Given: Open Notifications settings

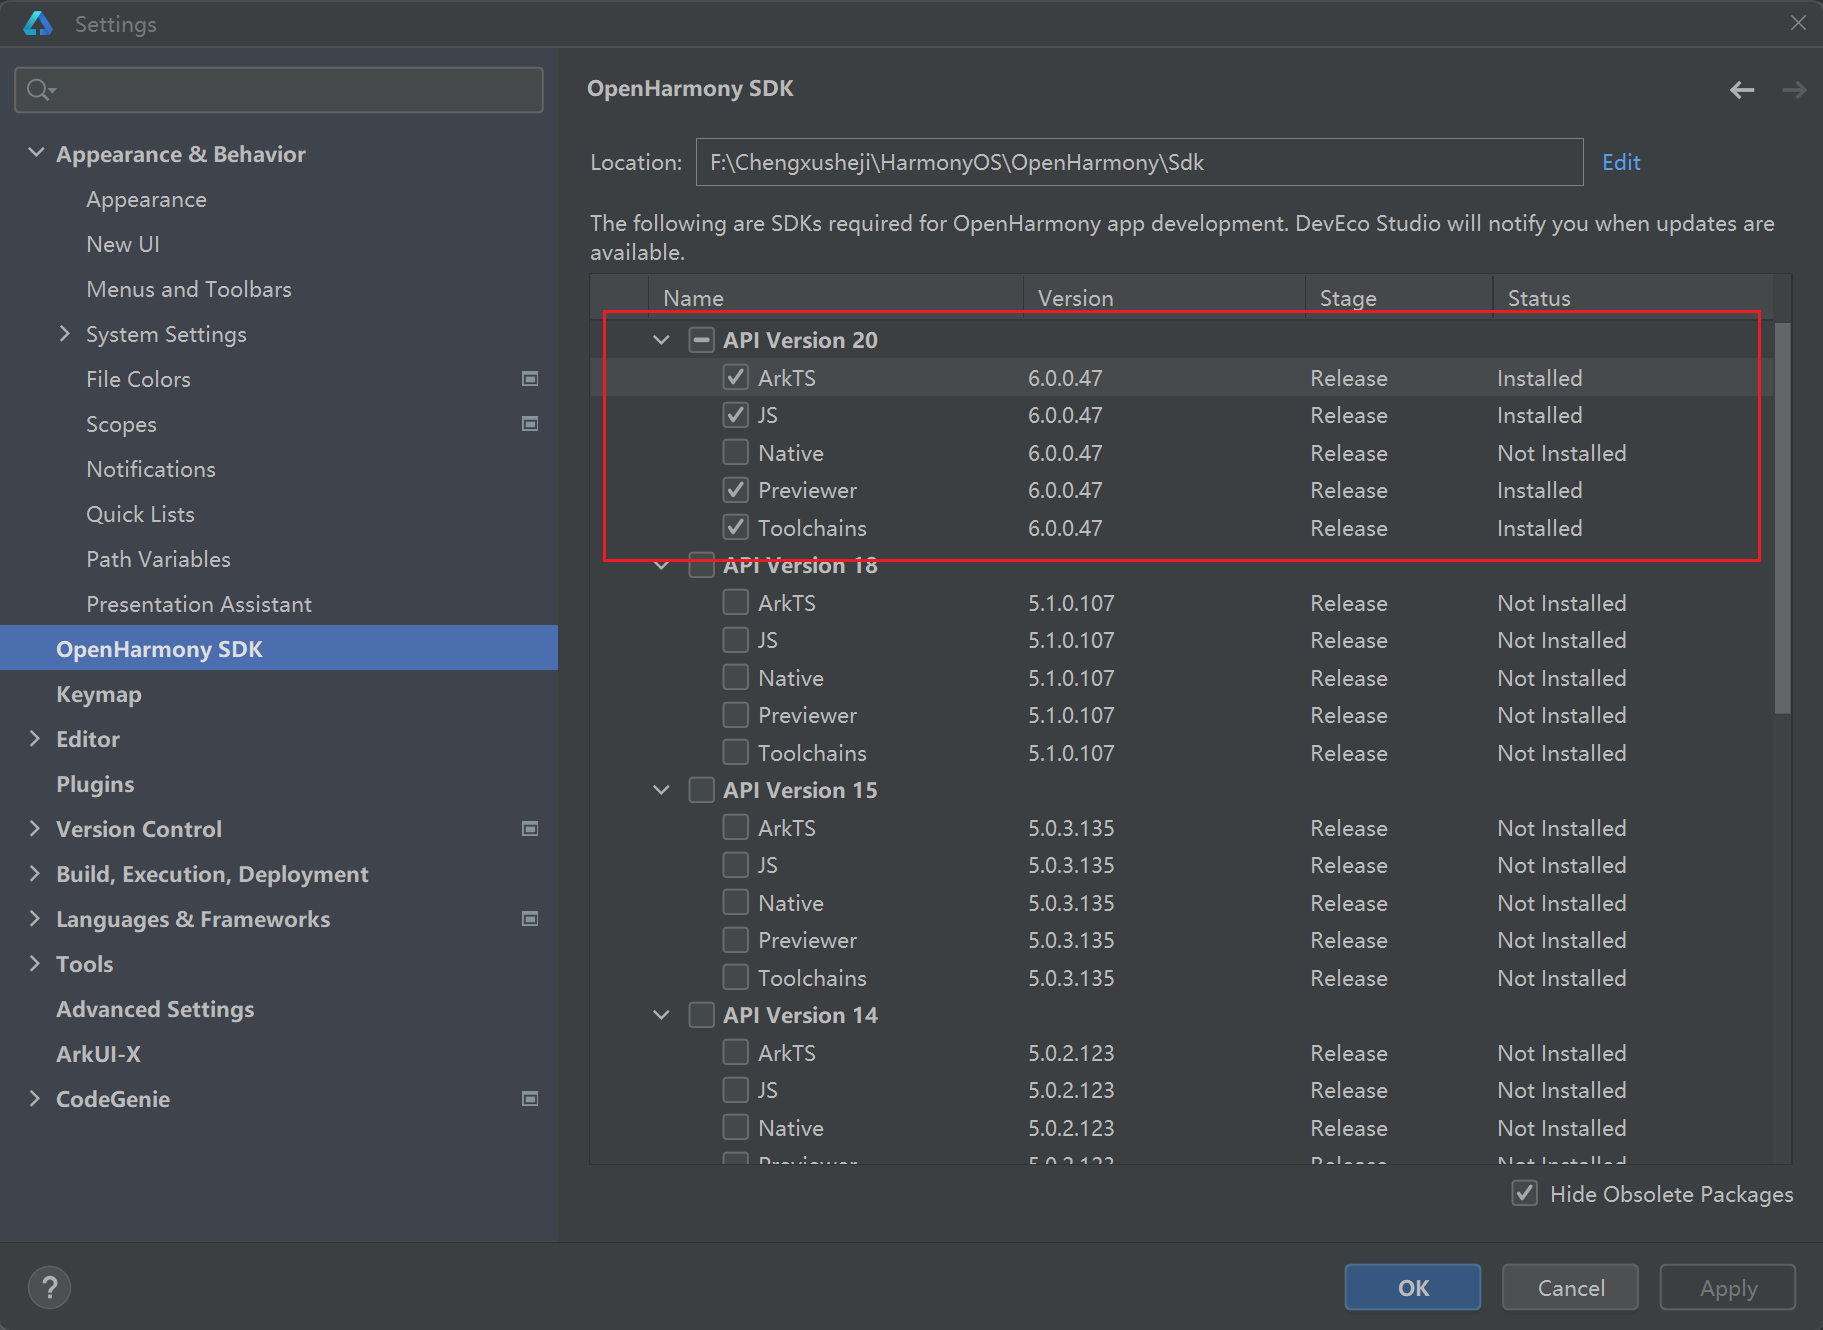Looking at the screenshot, I should pyautogui.click(x=151, y=469).
